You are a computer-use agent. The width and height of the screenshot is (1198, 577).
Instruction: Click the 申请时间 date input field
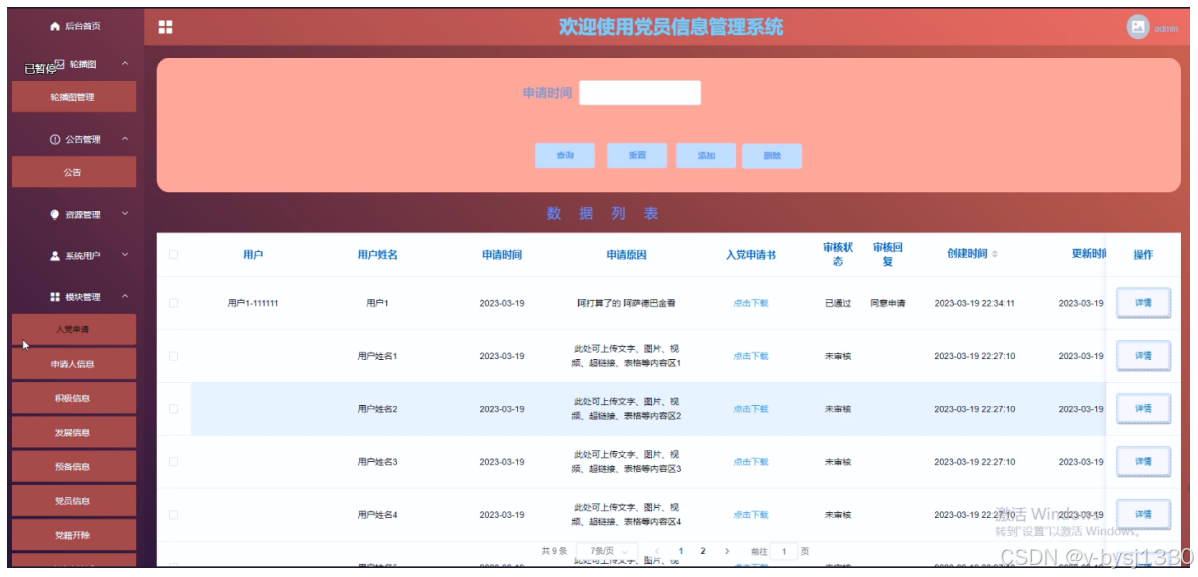pos(639,92)
